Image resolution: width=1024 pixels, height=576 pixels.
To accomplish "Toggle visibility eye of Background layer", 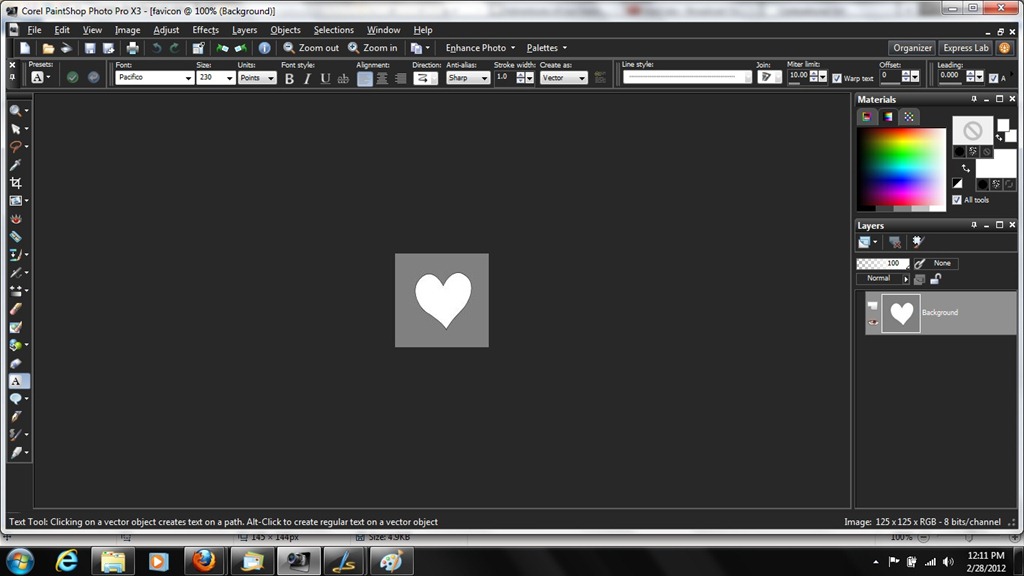I will (873, 322).
